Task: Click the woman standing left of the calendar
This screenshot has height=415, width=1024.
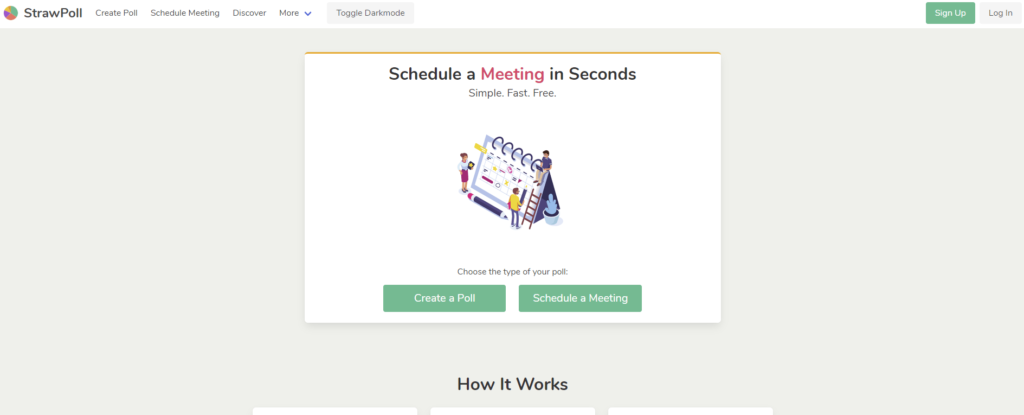Action: (464, 172)
